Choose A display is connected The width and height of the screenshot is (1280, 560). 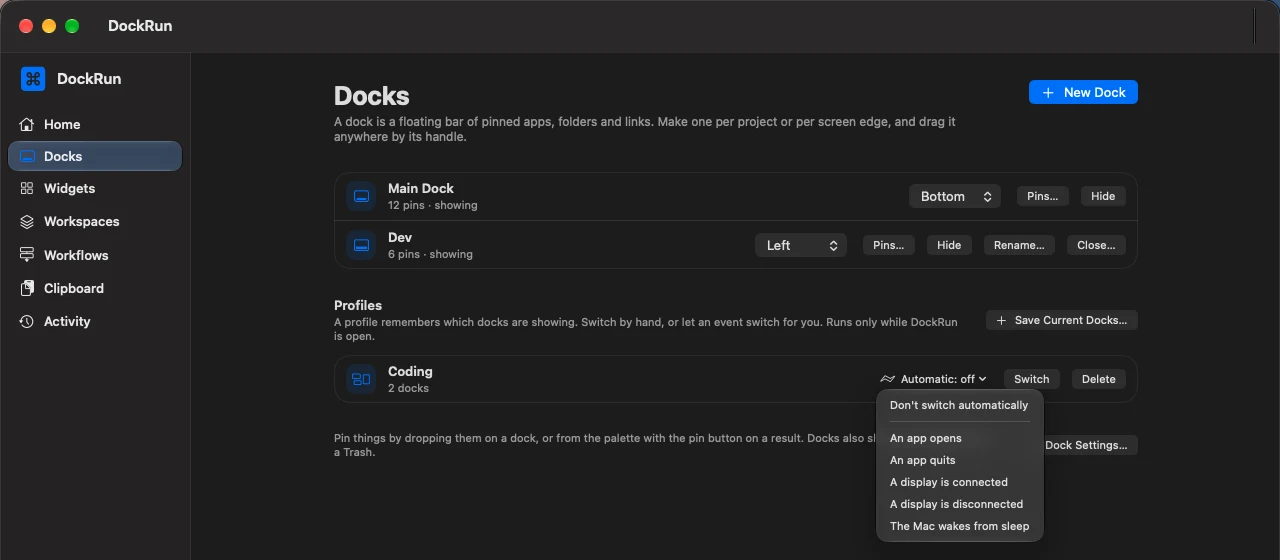point(959,482)
